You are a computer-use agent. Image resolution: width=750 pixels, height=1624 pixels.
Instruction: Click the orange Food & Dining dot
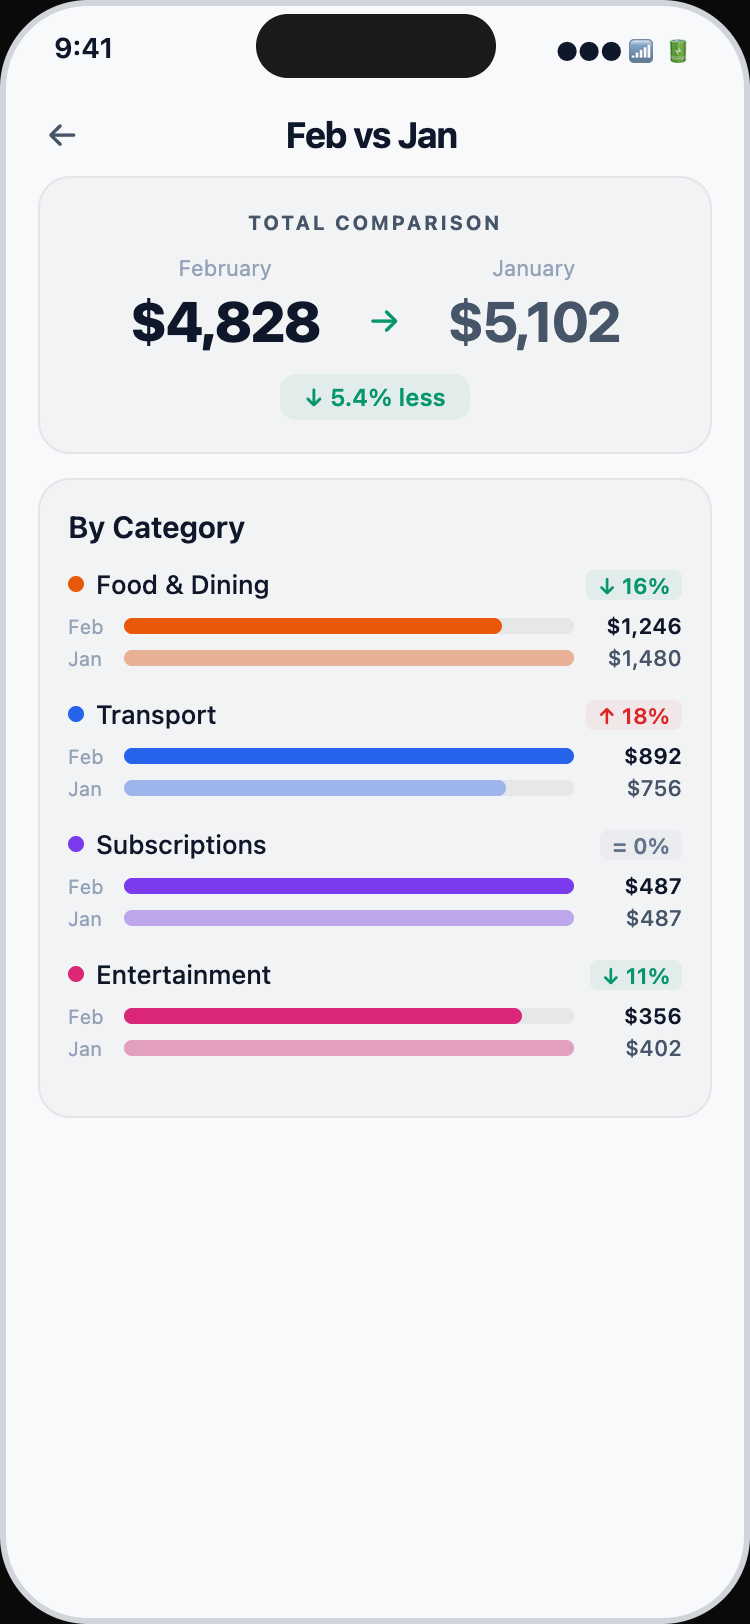(x=76, y=584)
